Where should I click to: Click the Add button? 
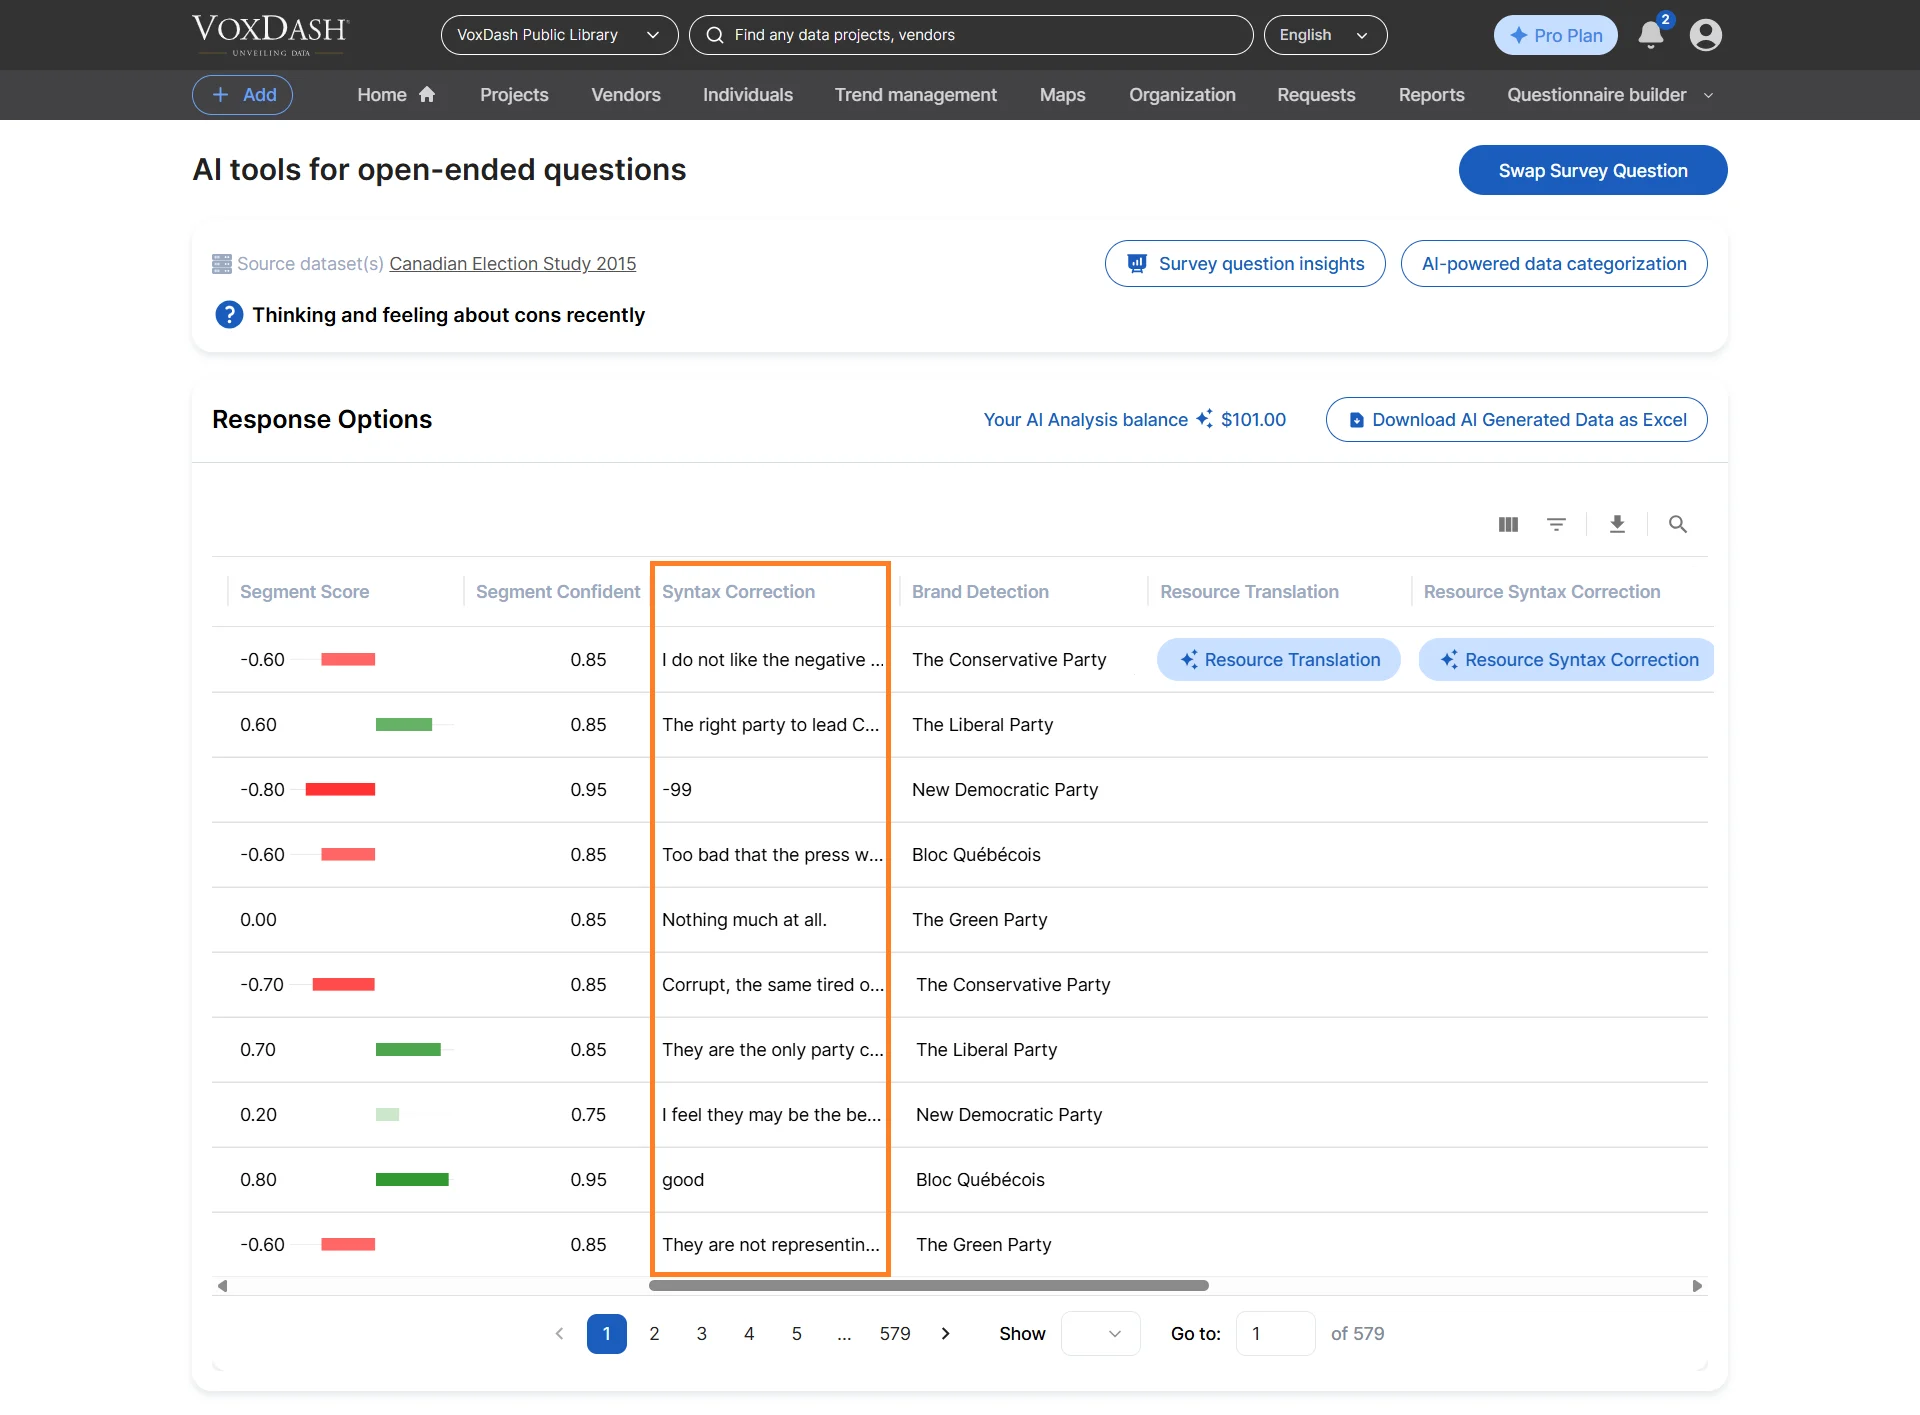(242, 95)
